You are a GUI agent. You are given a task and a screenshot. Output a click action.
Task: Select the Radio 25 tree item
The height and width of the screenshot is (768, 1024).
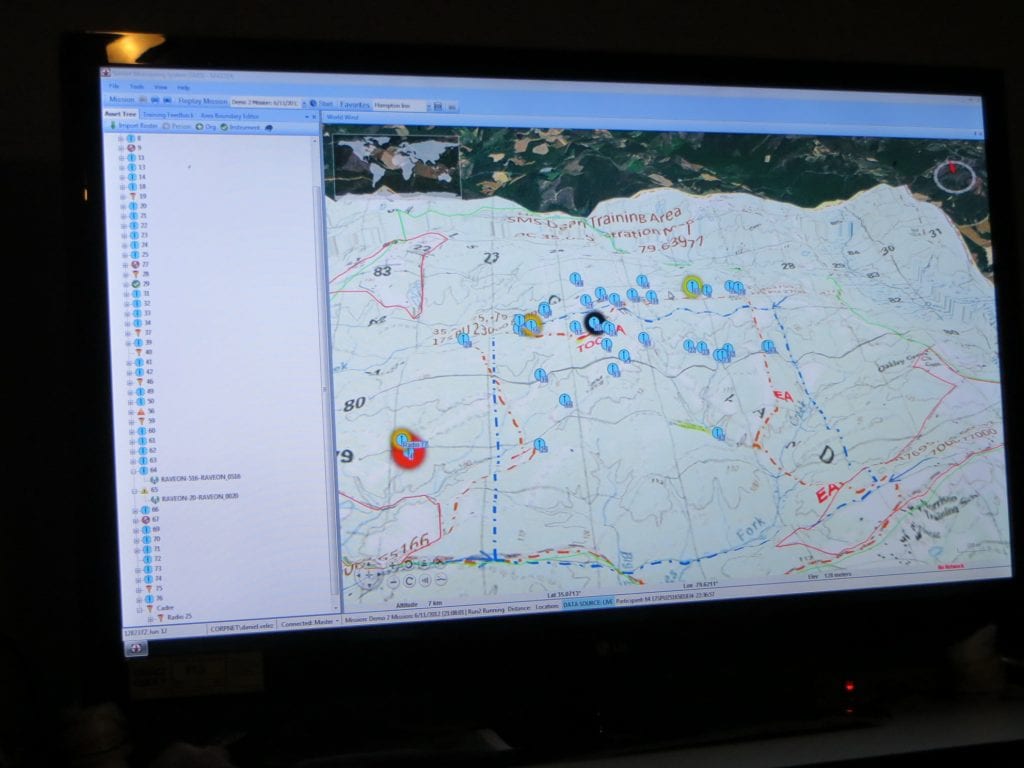click(179, 617)
